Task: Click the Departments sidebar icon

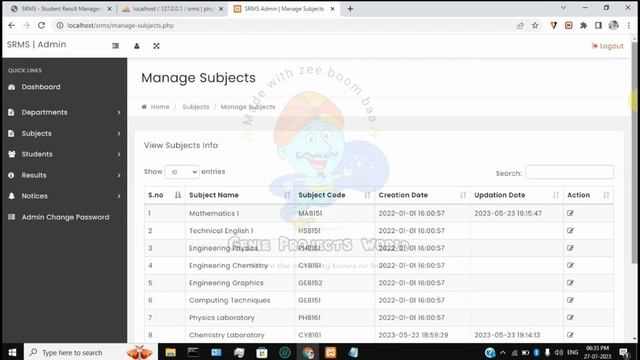Action: [11, 112]
